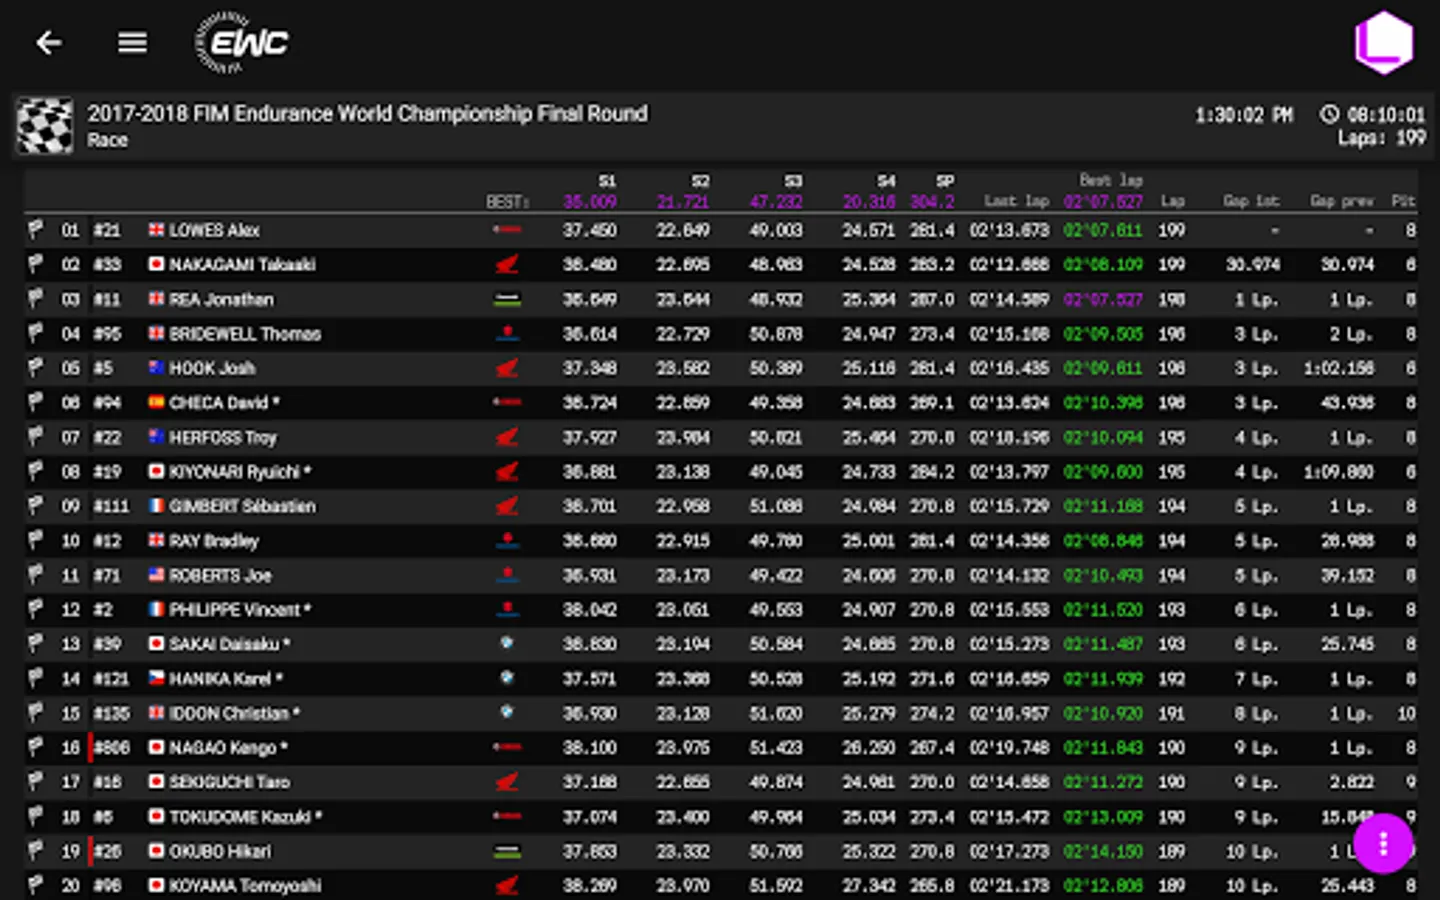Tap best sector S1 value 35.009
Screen dimensions: 1440x900
[x=590, y=202]
